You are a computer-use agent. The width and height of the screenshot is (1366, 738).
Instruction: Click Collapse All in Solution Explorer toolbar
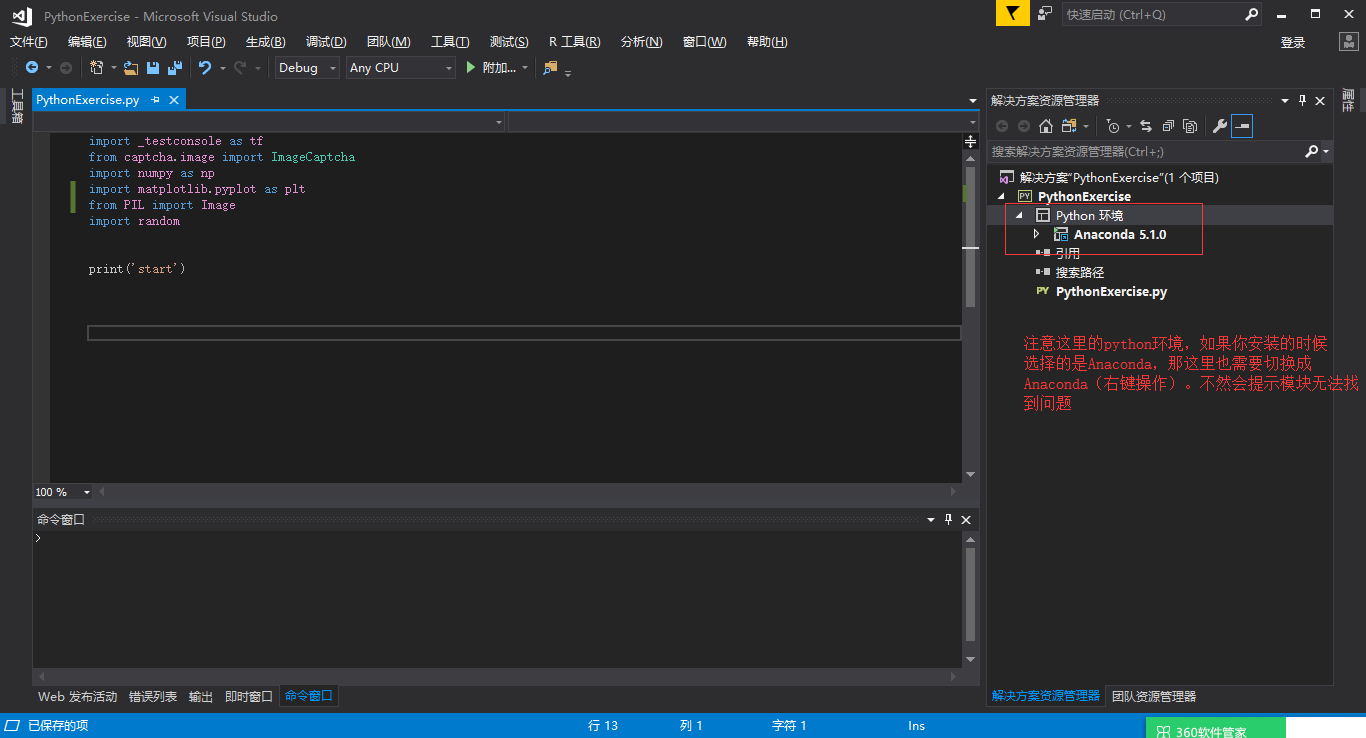tap(1167, 126)
